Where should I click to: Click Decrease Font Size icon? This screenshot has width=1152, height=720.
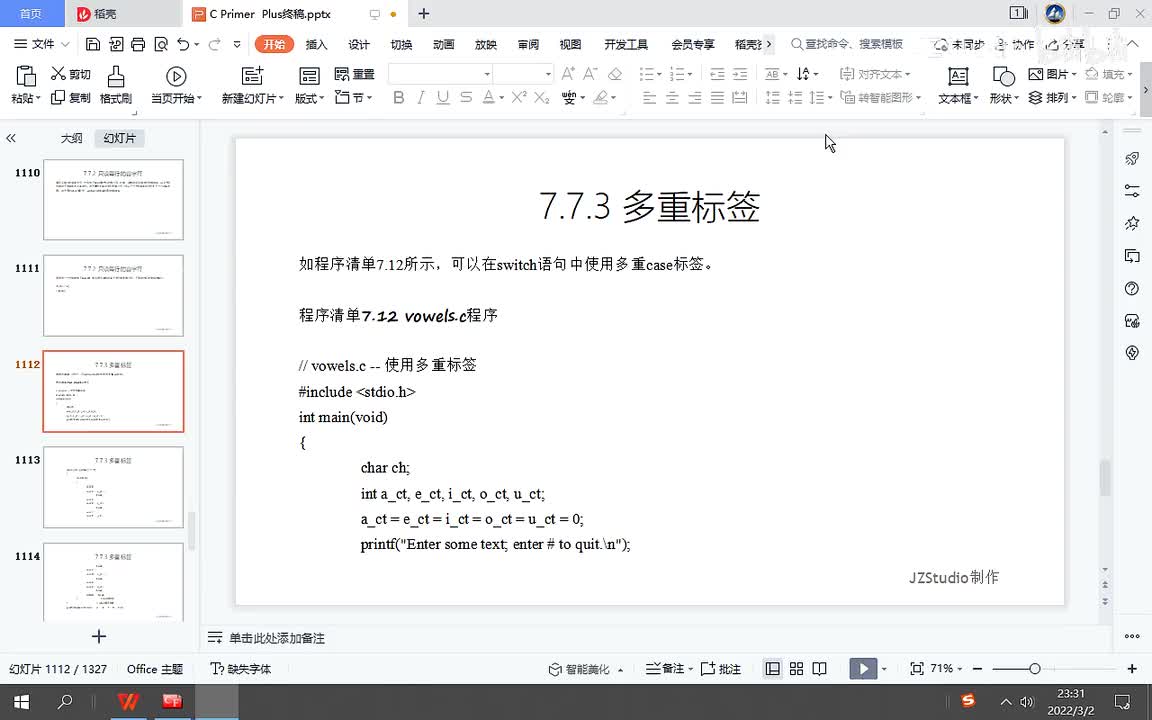(590, 73)
